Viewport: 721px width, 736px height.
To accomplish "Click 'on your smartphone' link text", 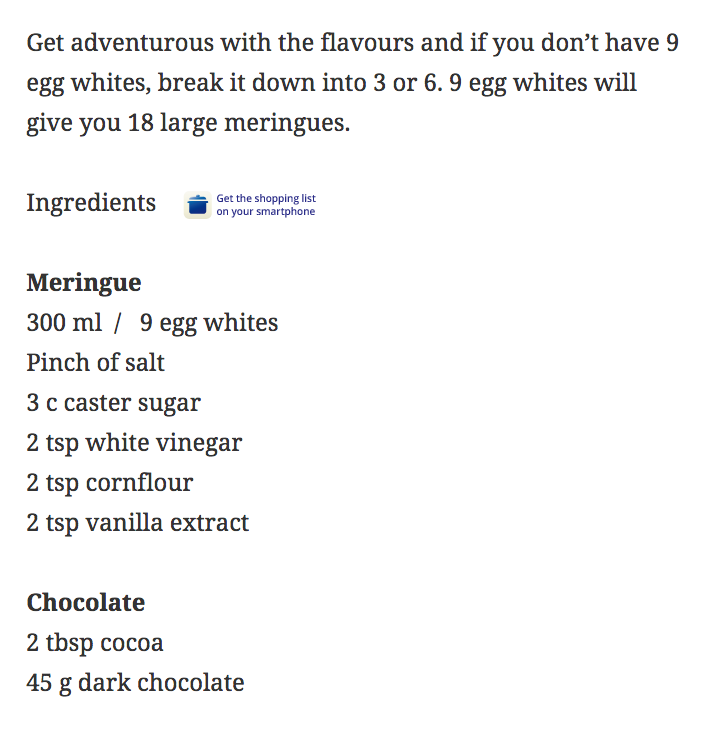I will click(x=266, y=212).
